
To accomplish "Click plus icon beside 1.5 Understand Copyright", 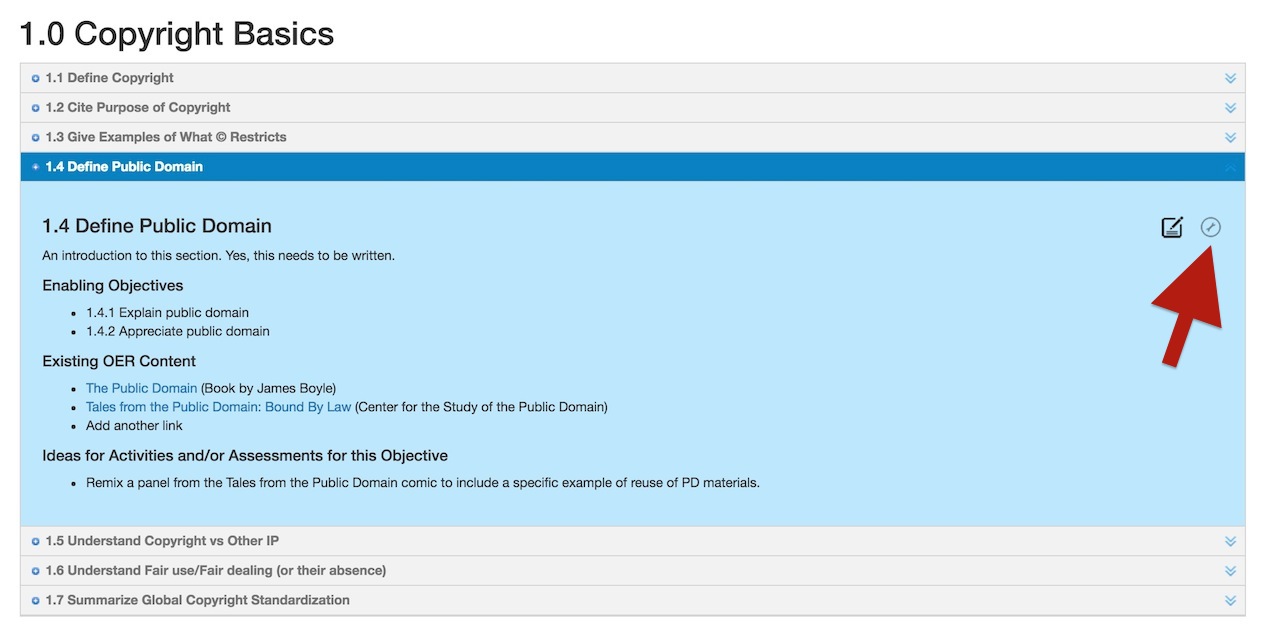I will click(x=36, y=542).
